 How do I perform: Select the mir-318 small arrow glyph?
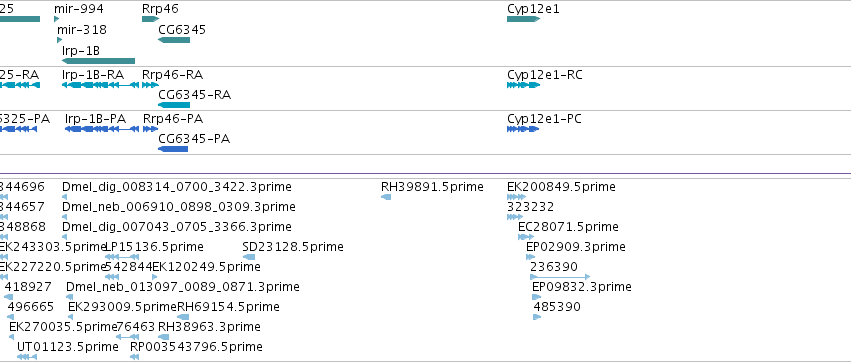tap(59, 40)
